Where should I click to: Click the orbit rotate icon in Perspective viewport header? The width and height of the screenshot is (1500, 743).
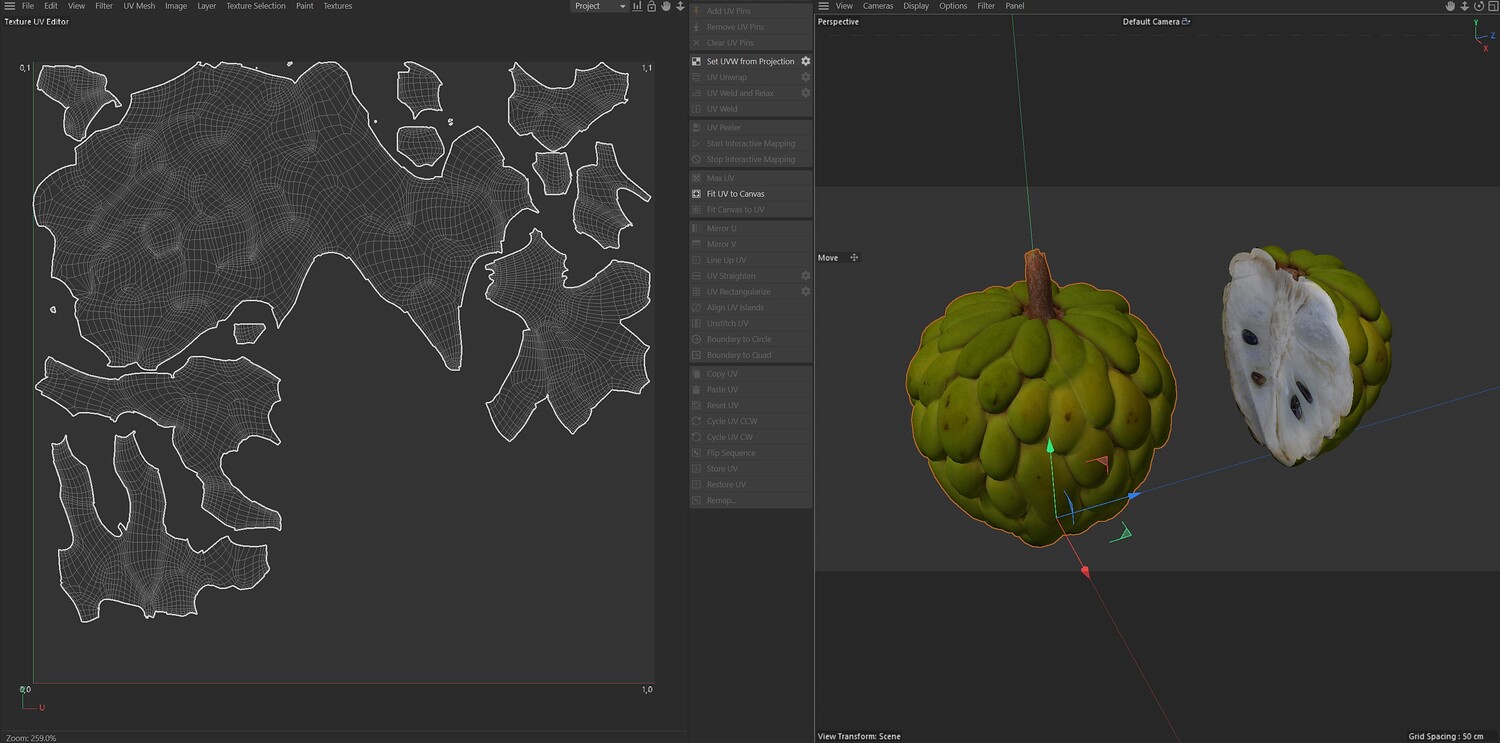coord(1478,6)
